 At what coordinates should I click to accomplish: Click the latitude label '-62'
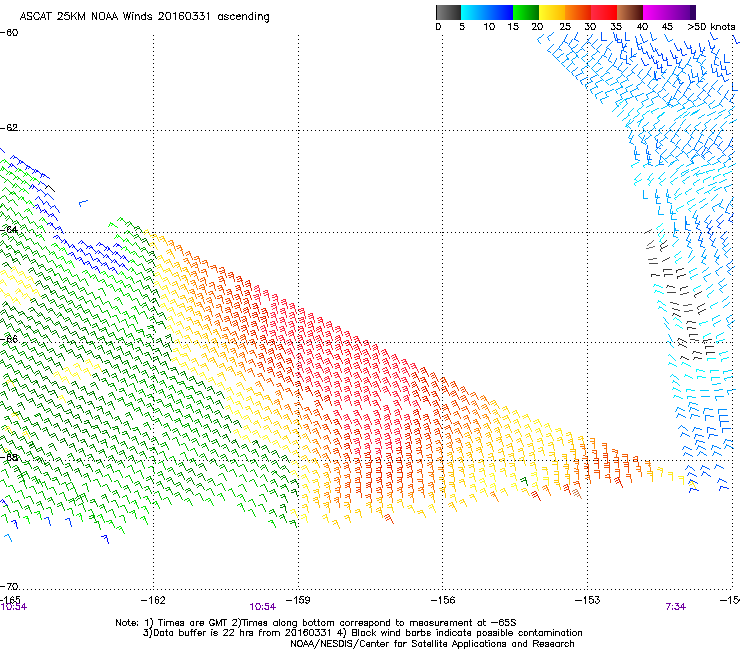click(x=9, y=128)
